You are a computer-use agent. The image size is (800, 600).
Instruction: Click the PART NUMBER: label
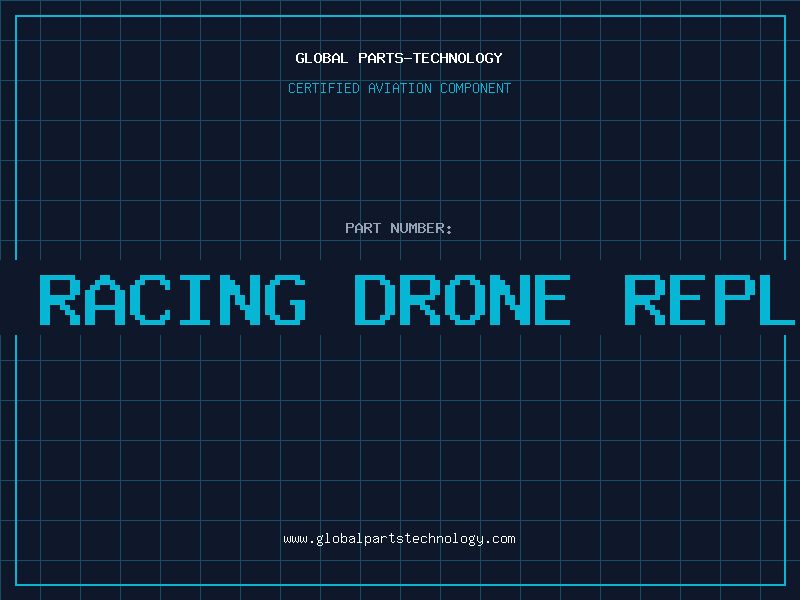click(x=399, y=228)
